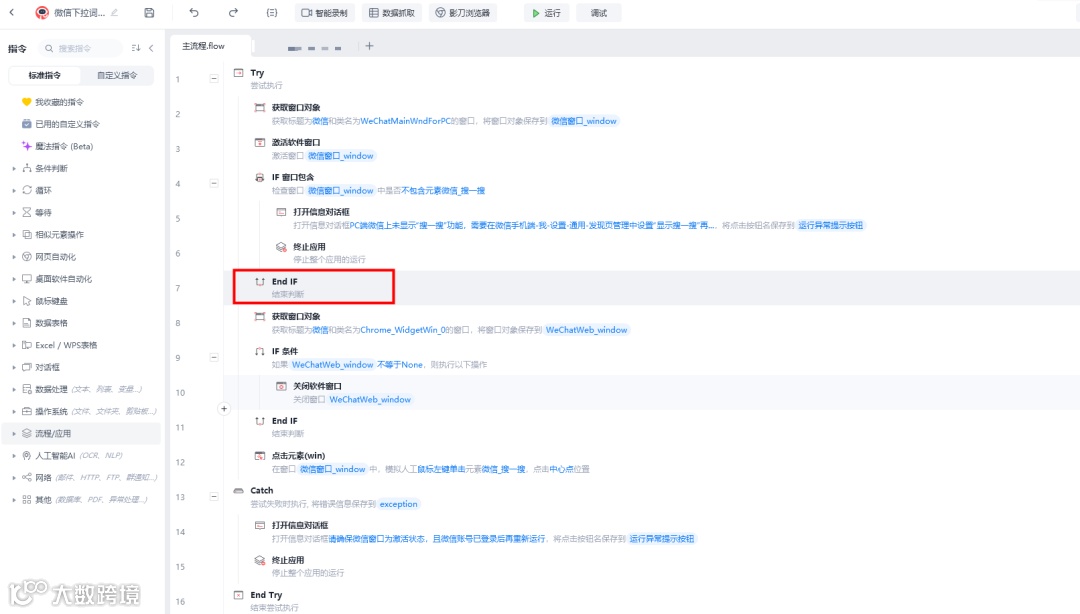Switch to 自定义指令 tab
The width and height of the screenshot is (1080, 614).
coord(116,75)
